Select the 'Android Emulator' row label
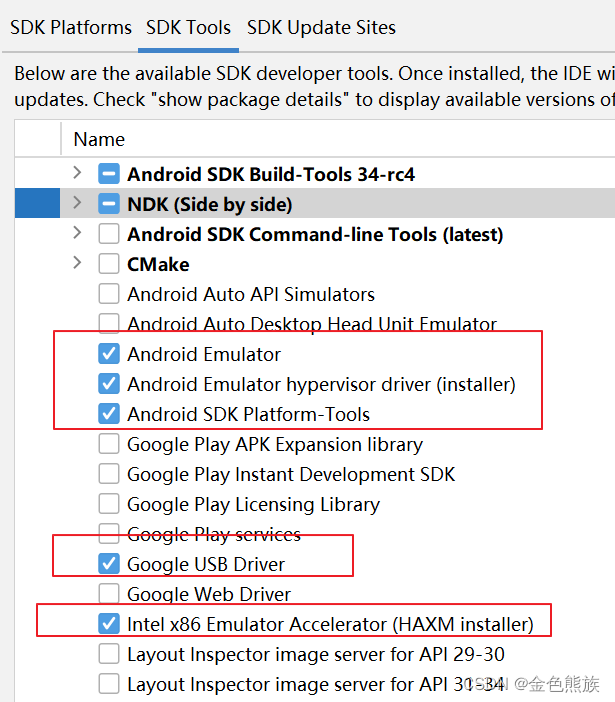Screen dimensions: 615x702 coord(204,354)
